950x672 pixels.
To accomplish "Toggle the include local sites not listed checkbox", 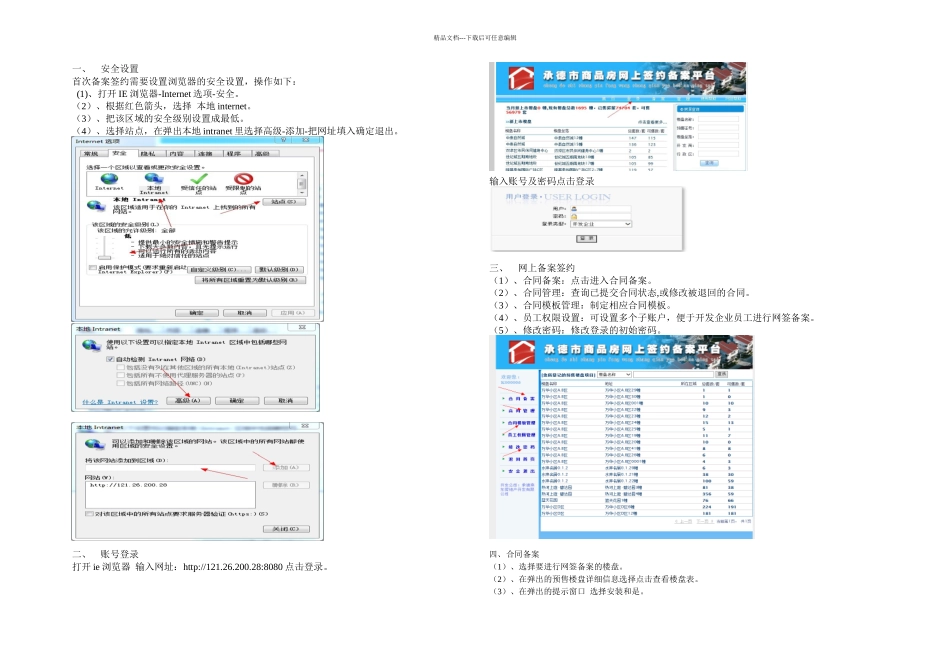I will [x=121, y=367].
